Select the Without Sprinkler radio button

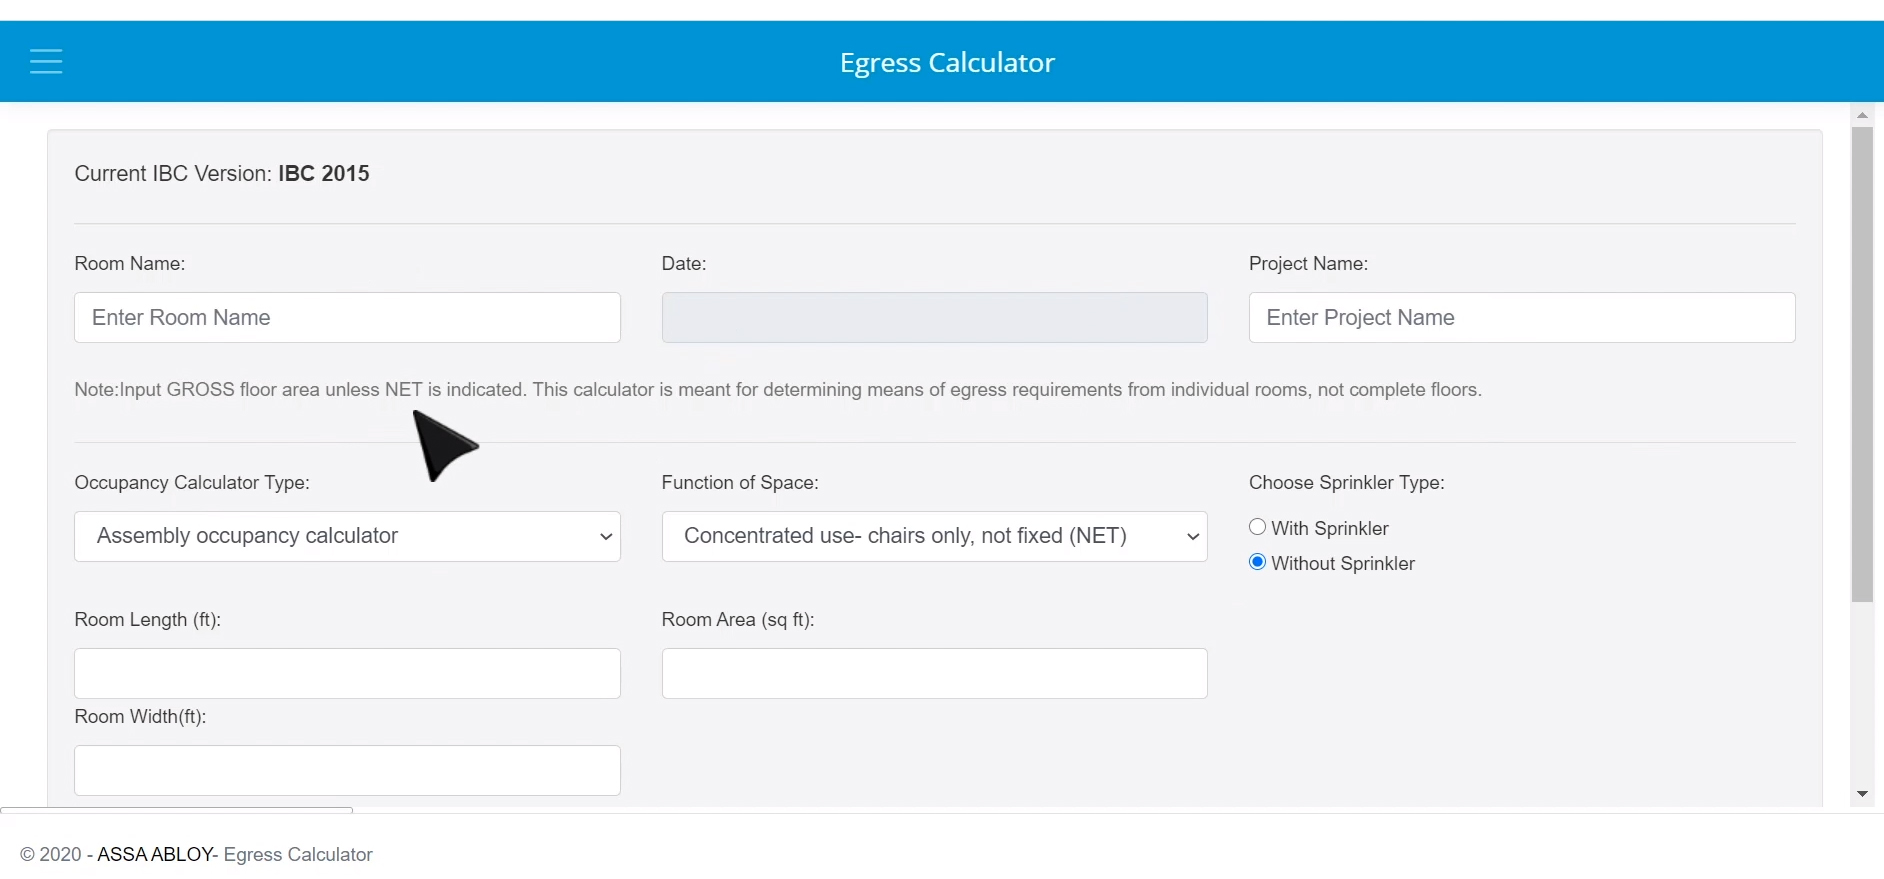[1258, 562]
